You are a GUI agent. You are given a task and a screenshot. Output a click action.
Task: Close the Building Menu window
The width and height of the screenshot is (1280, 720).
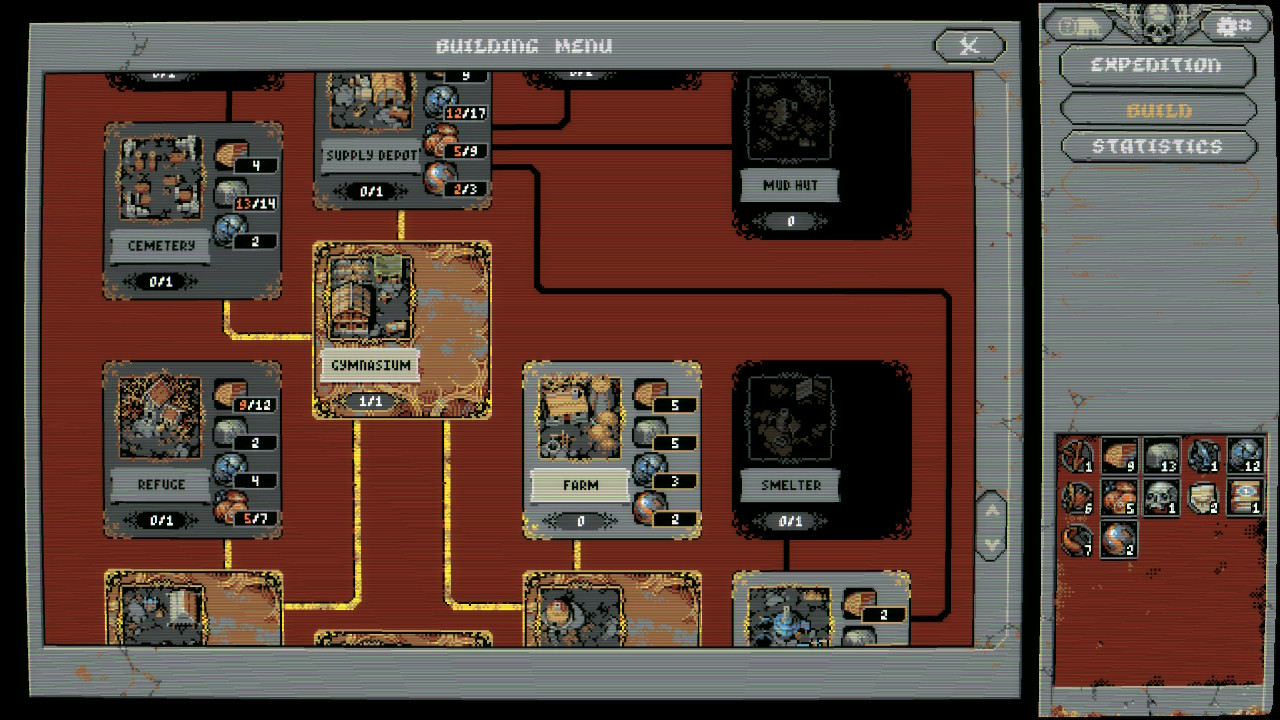(968, 45)
